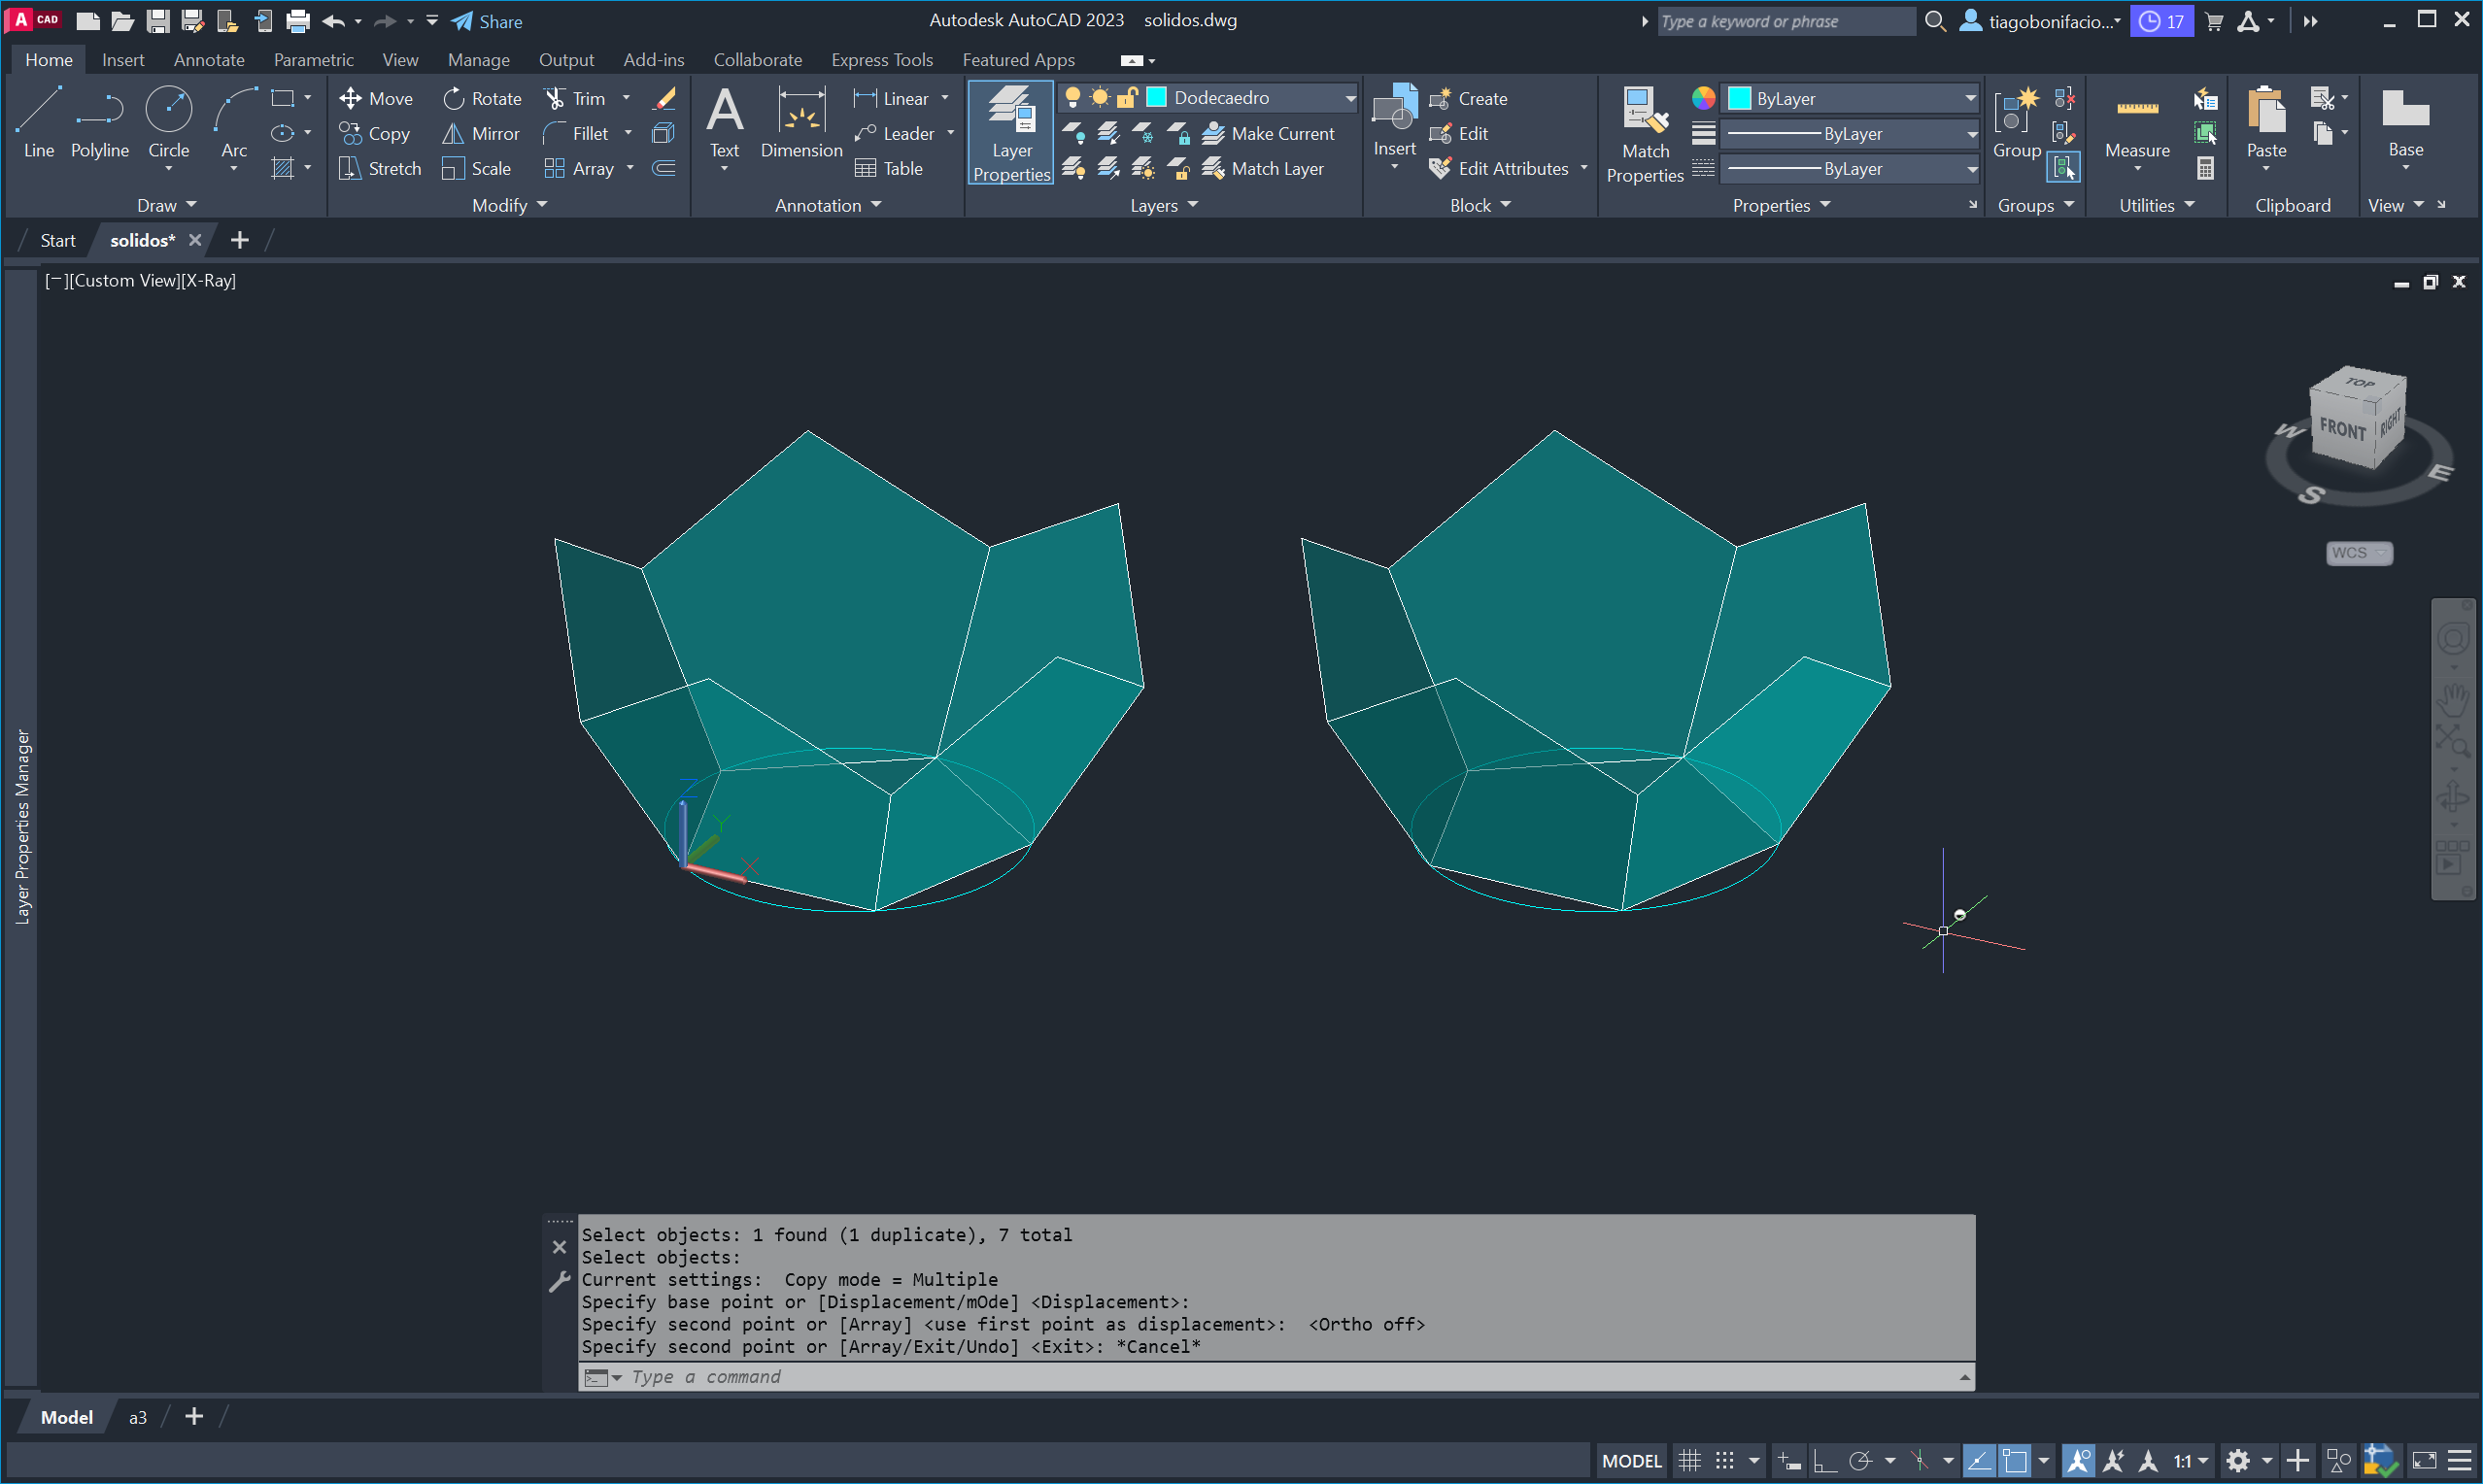Open the WCS coordinate system dropdown
Viewport: 2483px width, 1484px height.
2358,553
